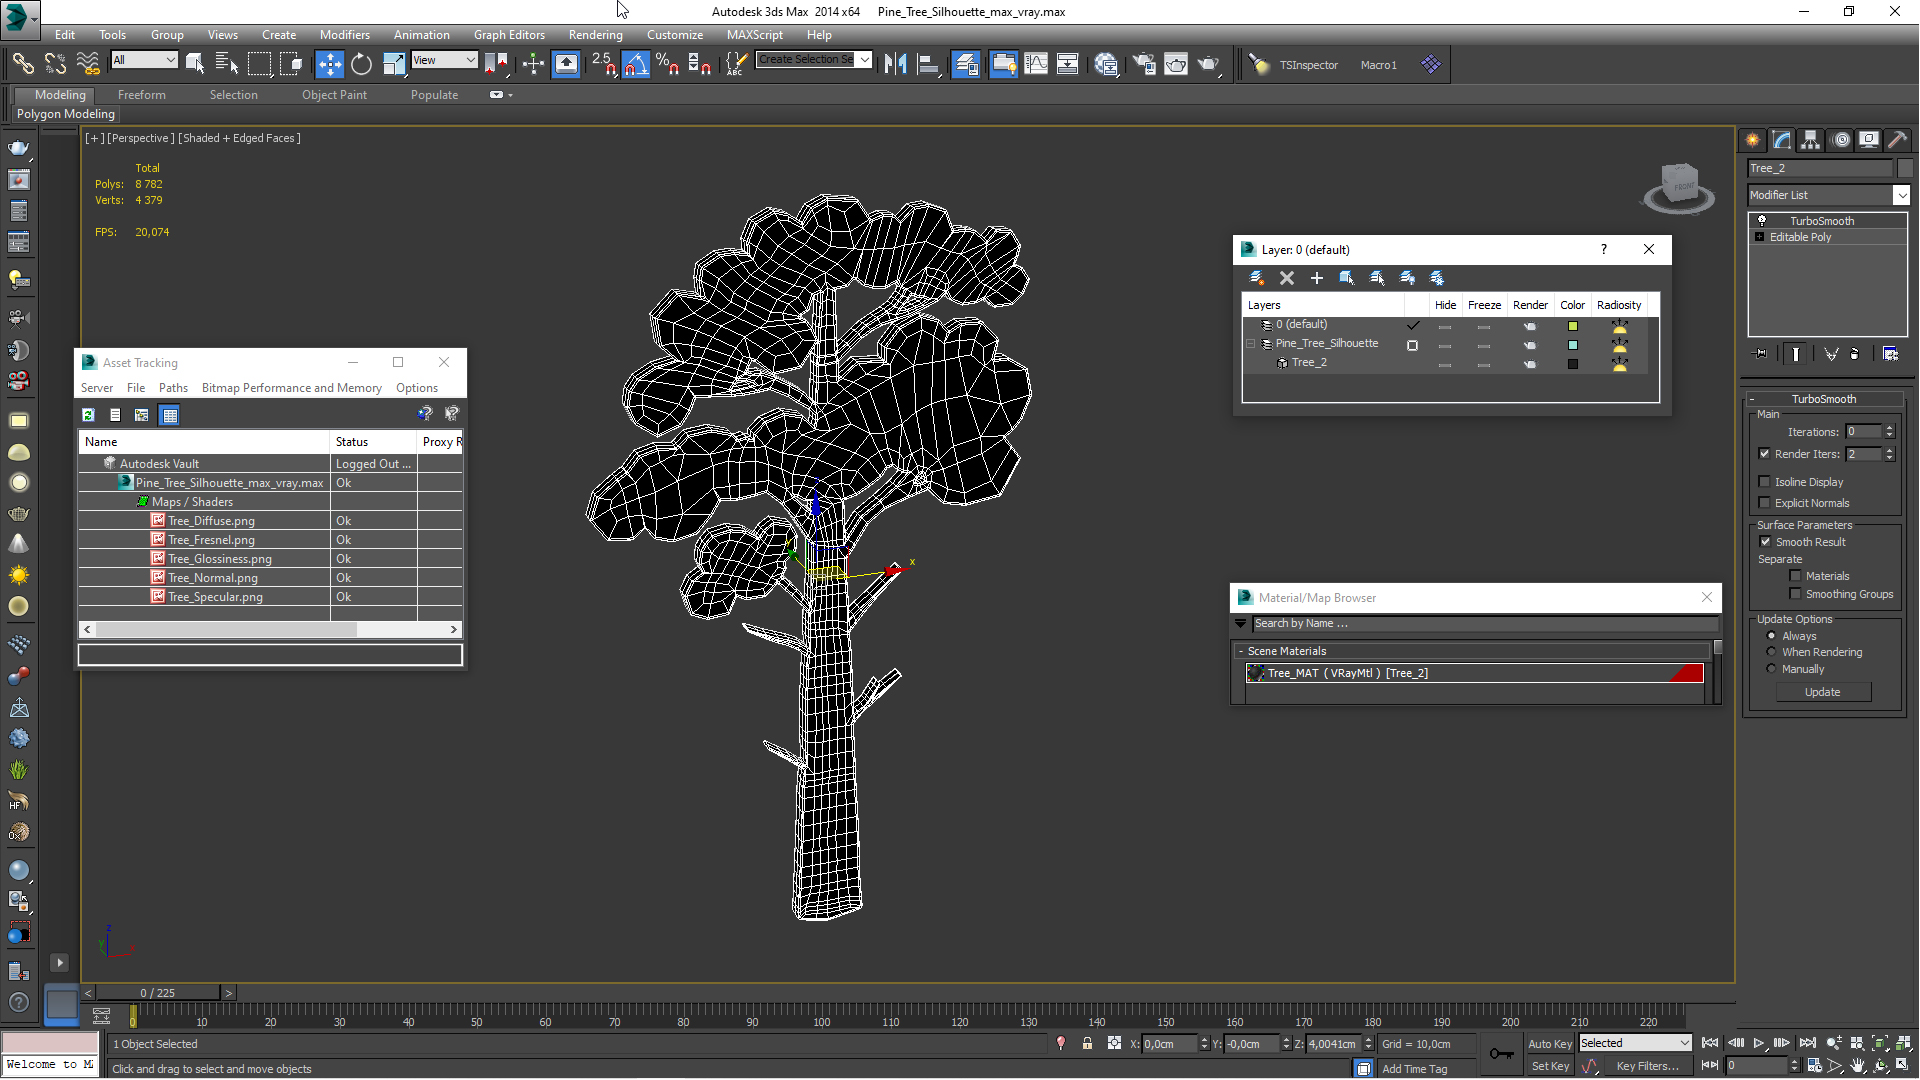Click the Tree_2 object color swatch
This screenshot has width=1920, height=1080.
click(x=1573, y=364)
